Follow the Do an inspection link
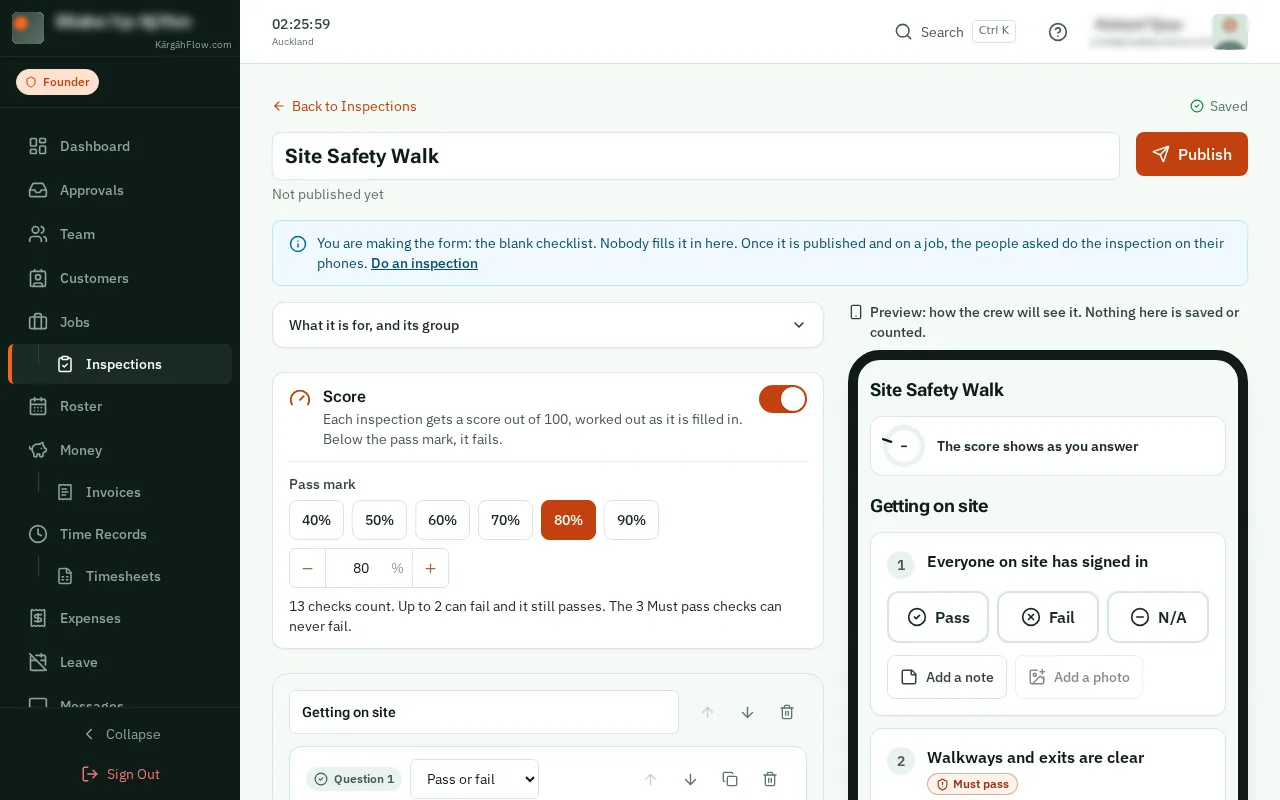This screenshot has width=1280, height=800. [x=424, y=264]
